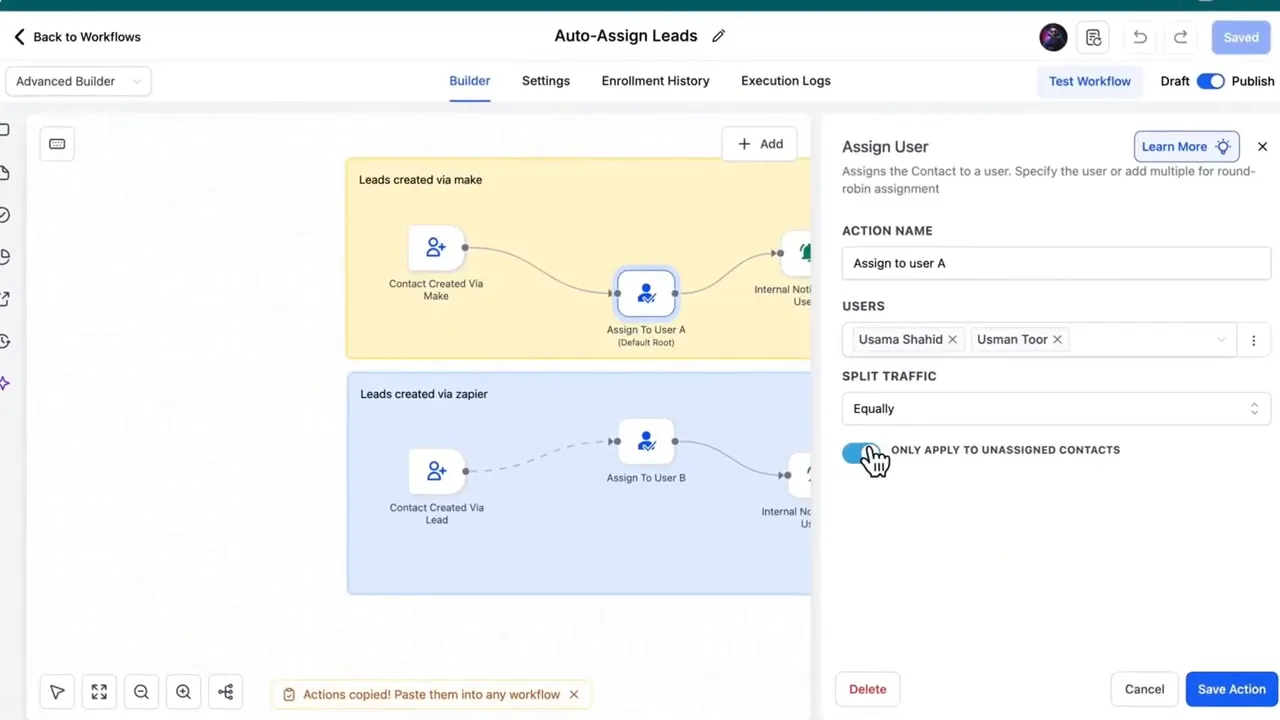The height and width of the screenshot is (720, 1280).
Task: Remove Usman Toor from users
Action: pyautogui.click(x=1057, y=340)
